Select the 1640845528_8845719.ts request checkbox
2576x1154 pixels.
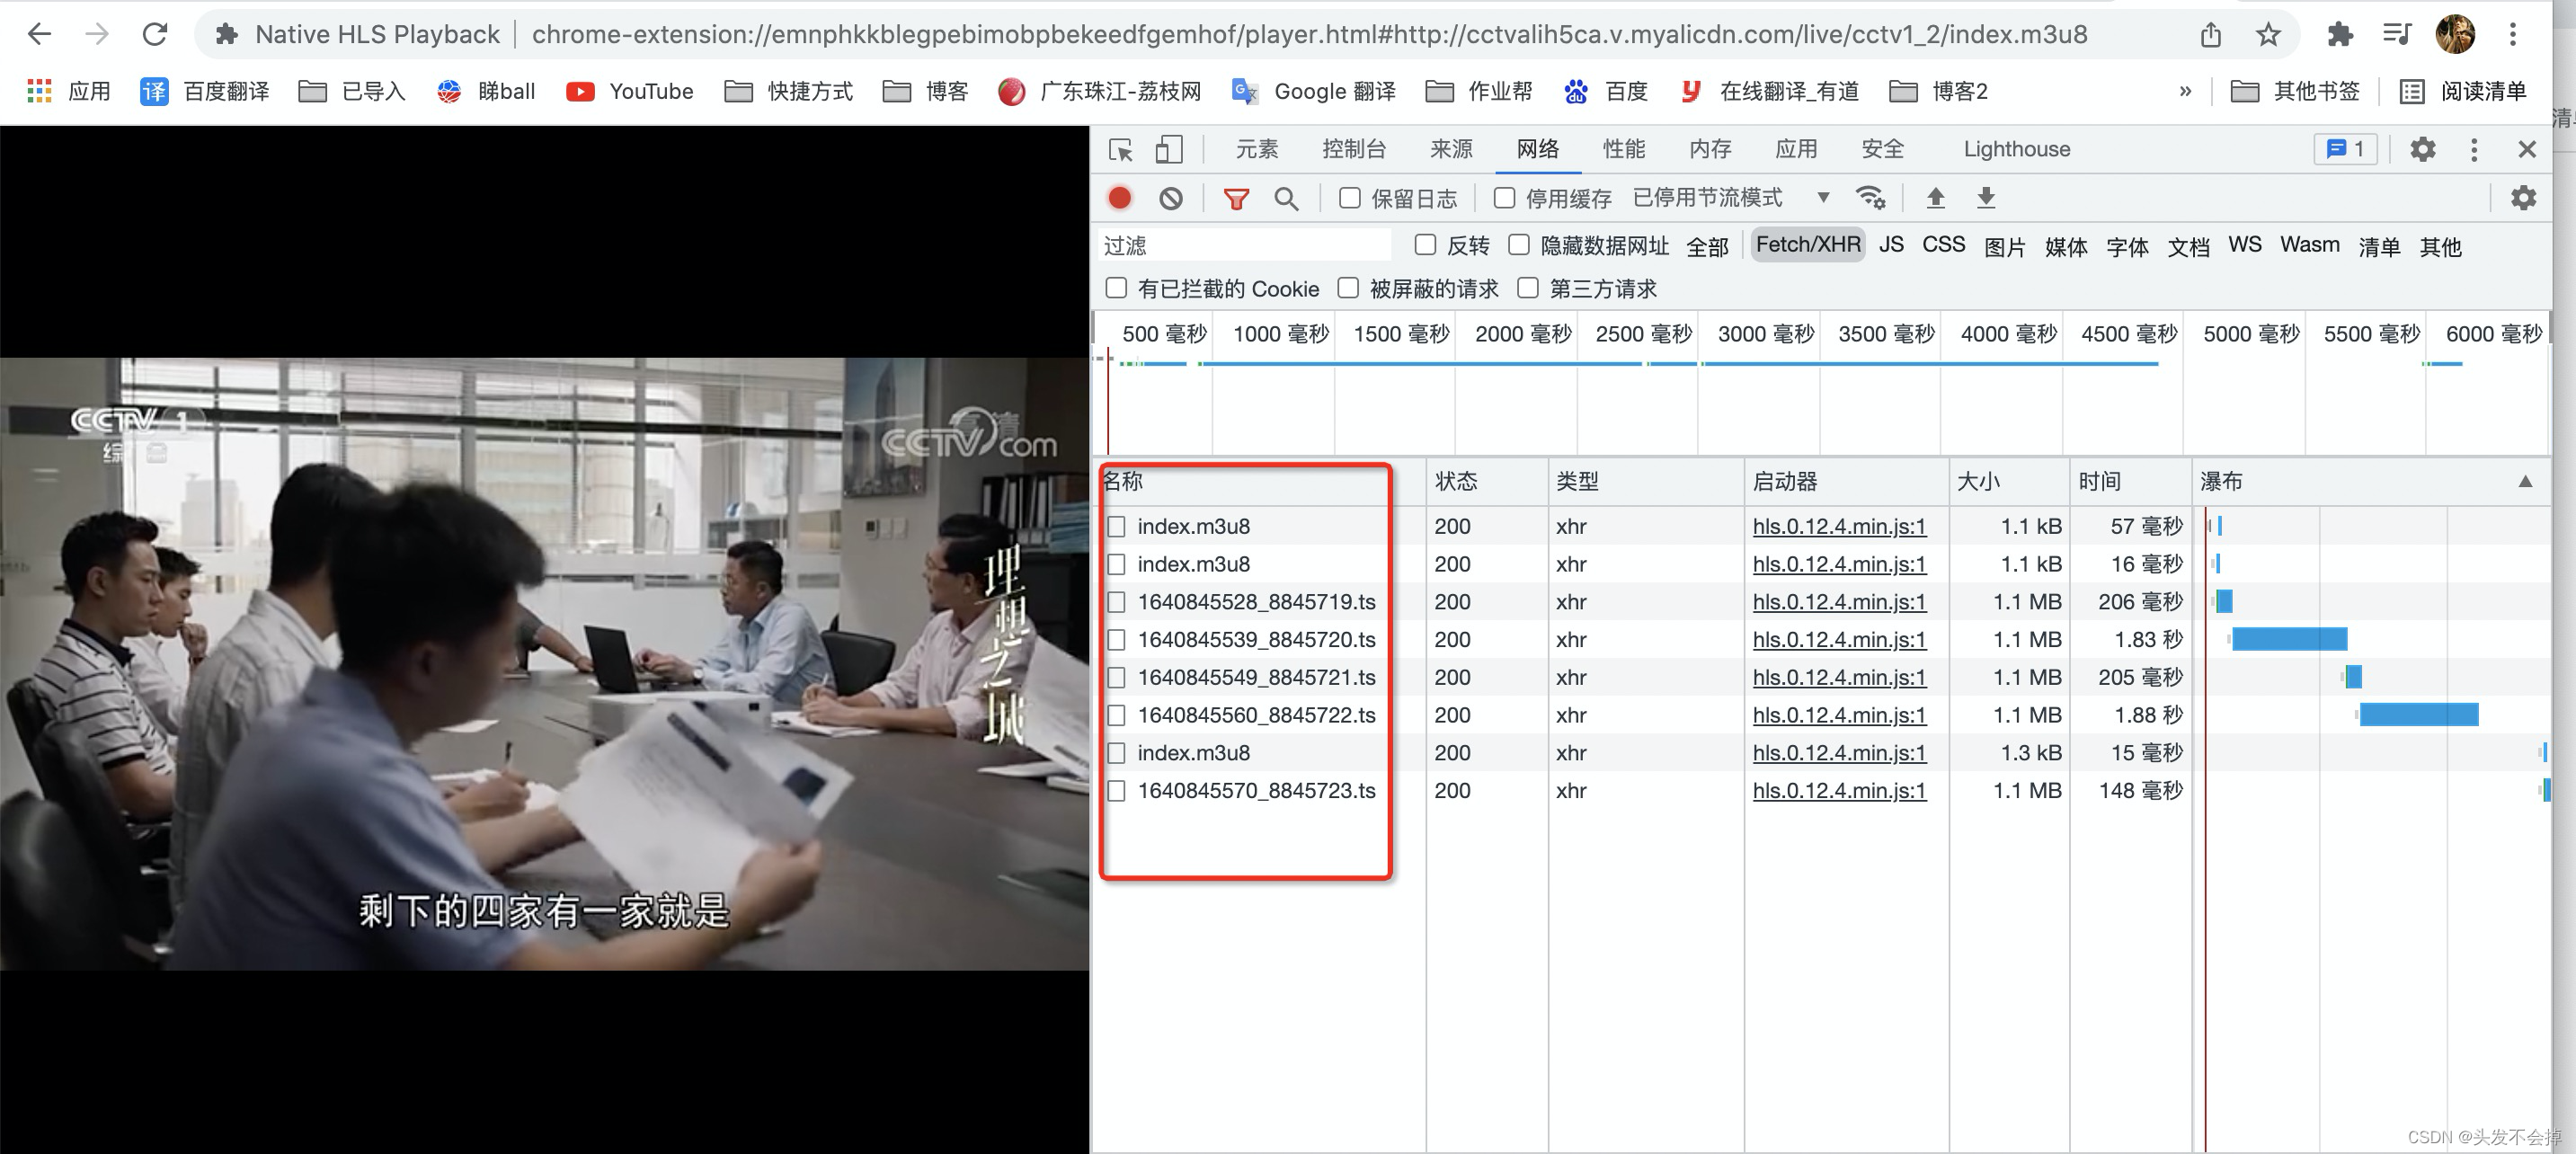[1117, 602]
